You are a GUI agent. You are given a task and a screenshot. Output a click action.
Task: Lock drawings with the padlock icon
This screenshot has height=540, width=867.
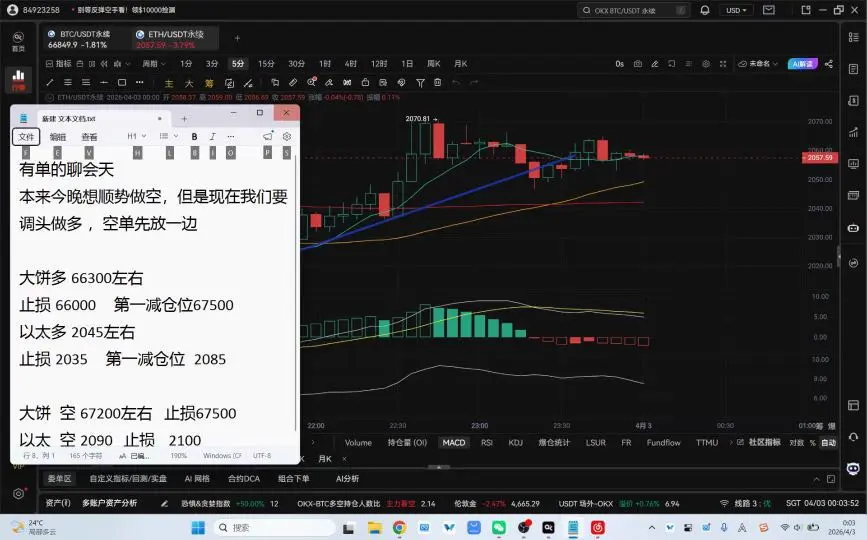pyautogui.click(x=365, y=82)
